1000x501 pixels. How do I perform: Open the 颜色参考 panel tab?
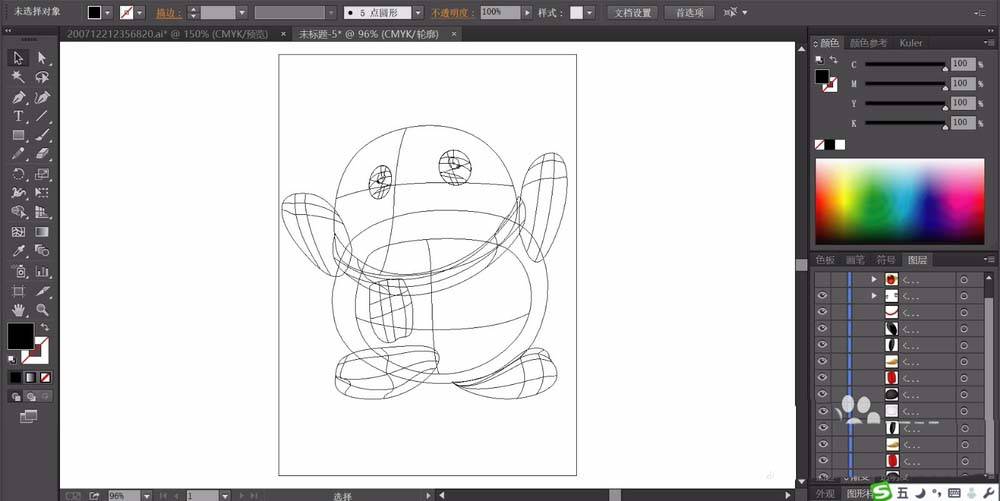pos(868,43)
